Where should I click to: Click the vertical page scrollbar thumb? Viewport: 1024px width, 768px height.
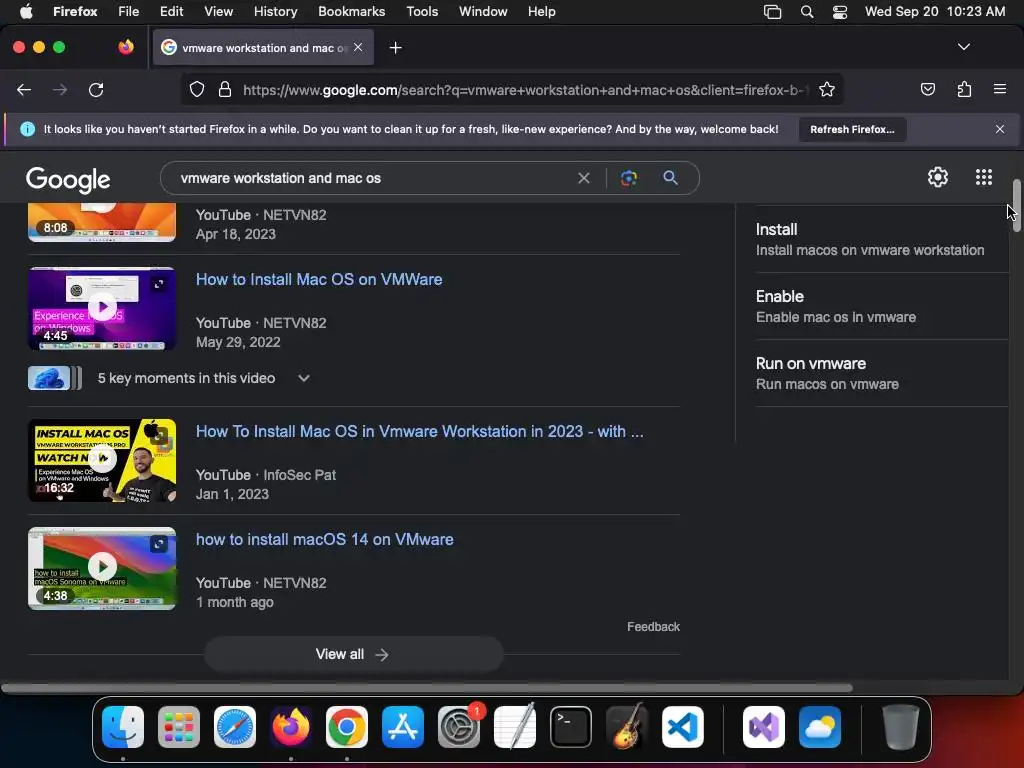(1016, 206)
